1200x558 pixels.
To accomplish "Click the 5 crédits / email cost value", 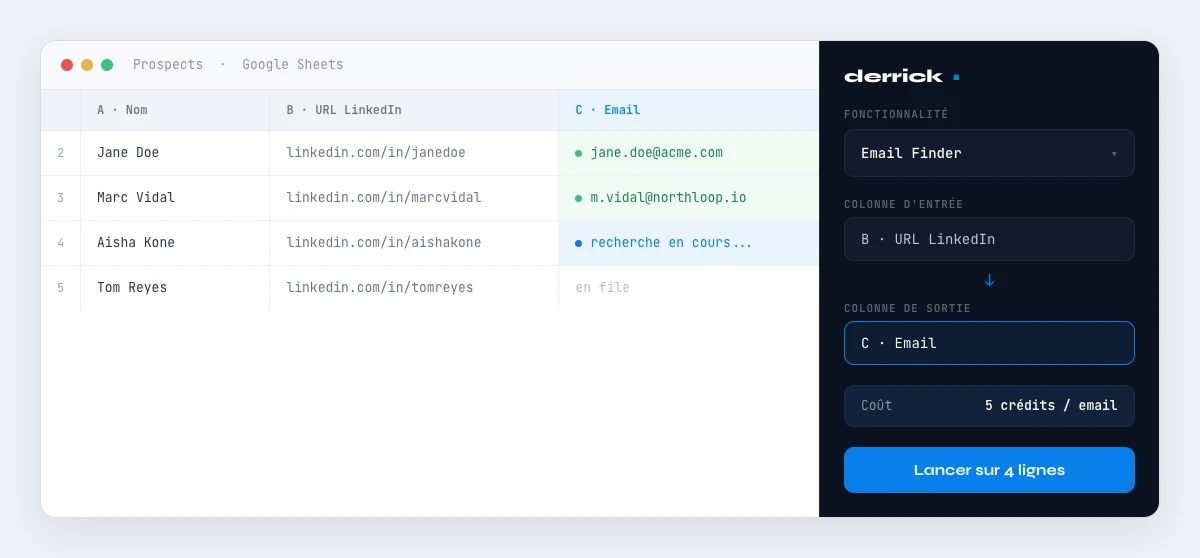I will pyautogui.click(x=1051, y=406).
